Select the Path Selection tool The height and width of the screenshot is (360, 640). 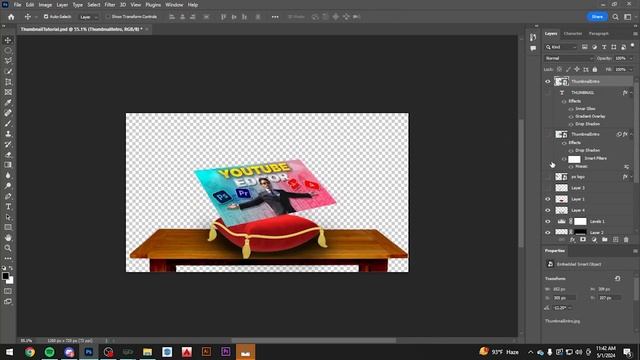point(8,217)
